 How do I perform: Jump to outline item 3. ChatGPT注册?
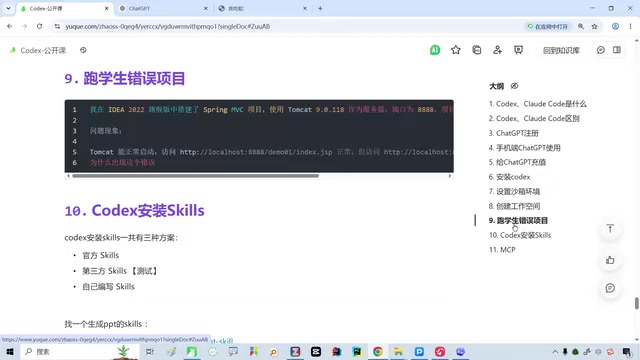(x=513, y=133)
